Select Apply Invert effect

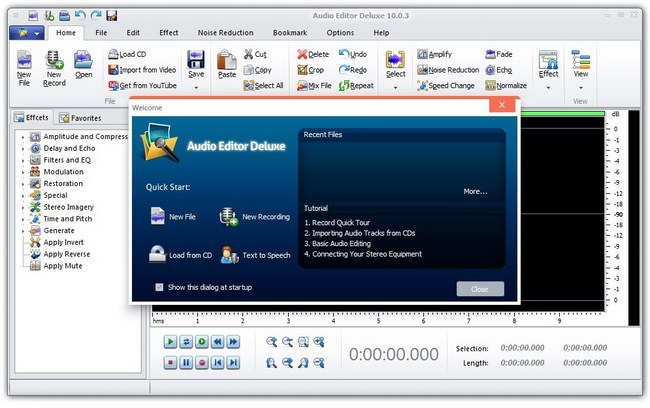63,242
